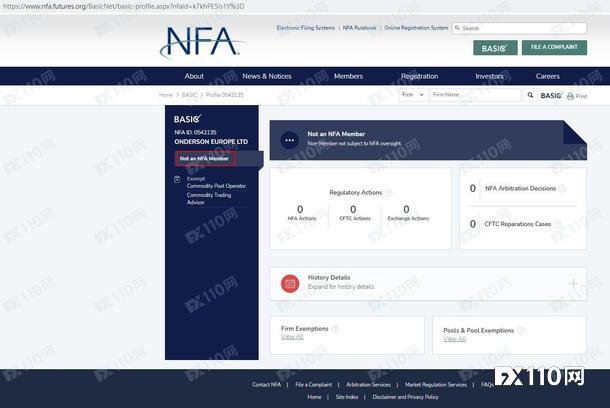Screen dimensions: 610x408
Task: Click the help icon next to Regulatory Actions
Action: [x=389, y=192]
